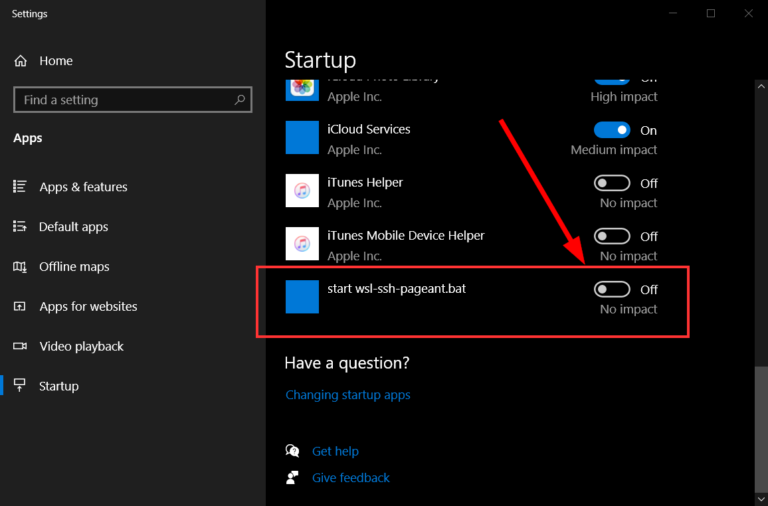The image size is (768, 506).
Task: Open Changing startup apps link
Action: [348, 395]
